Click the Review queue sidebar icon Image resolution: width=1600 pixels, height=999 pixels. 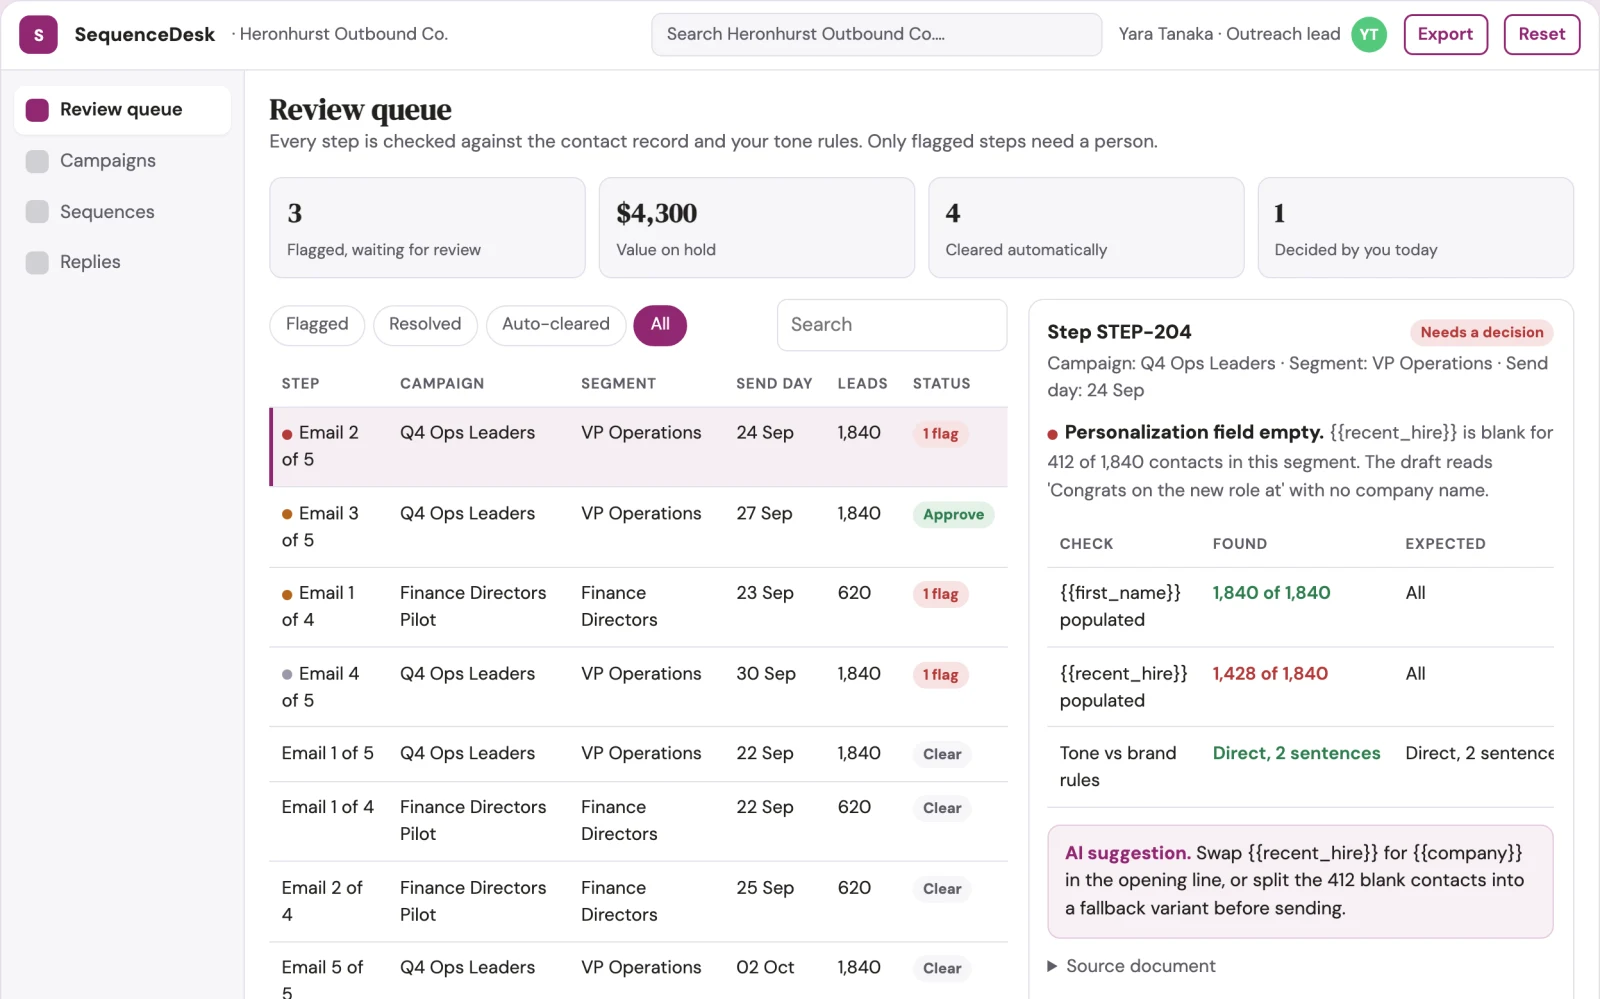(37, 110)
